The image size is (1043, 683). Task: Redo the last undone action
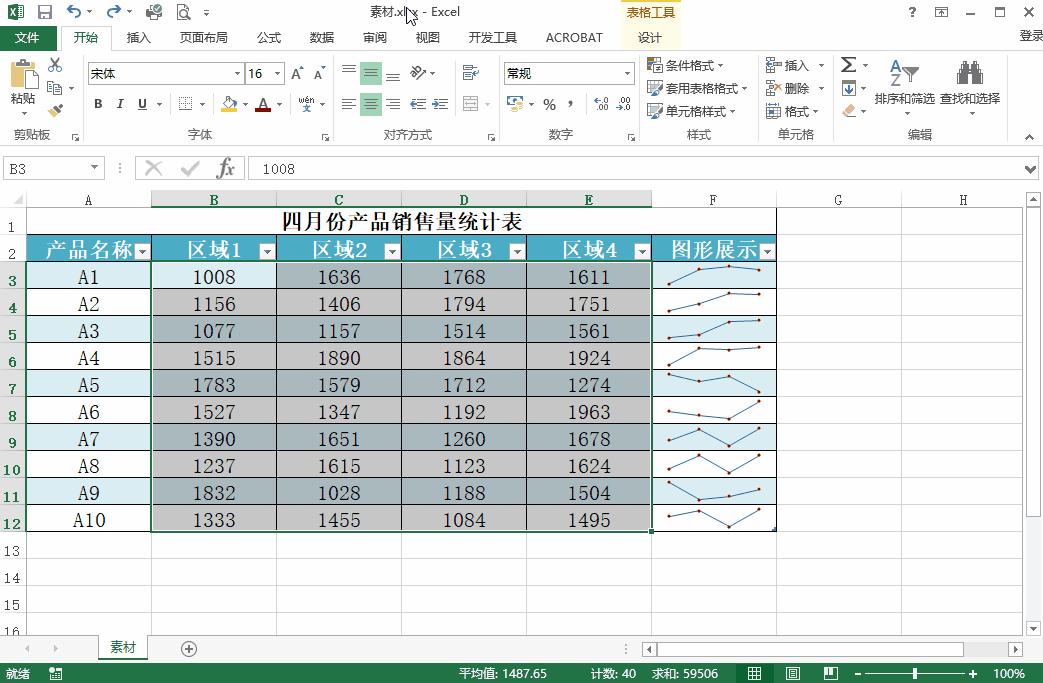click(x=114, y=12)
